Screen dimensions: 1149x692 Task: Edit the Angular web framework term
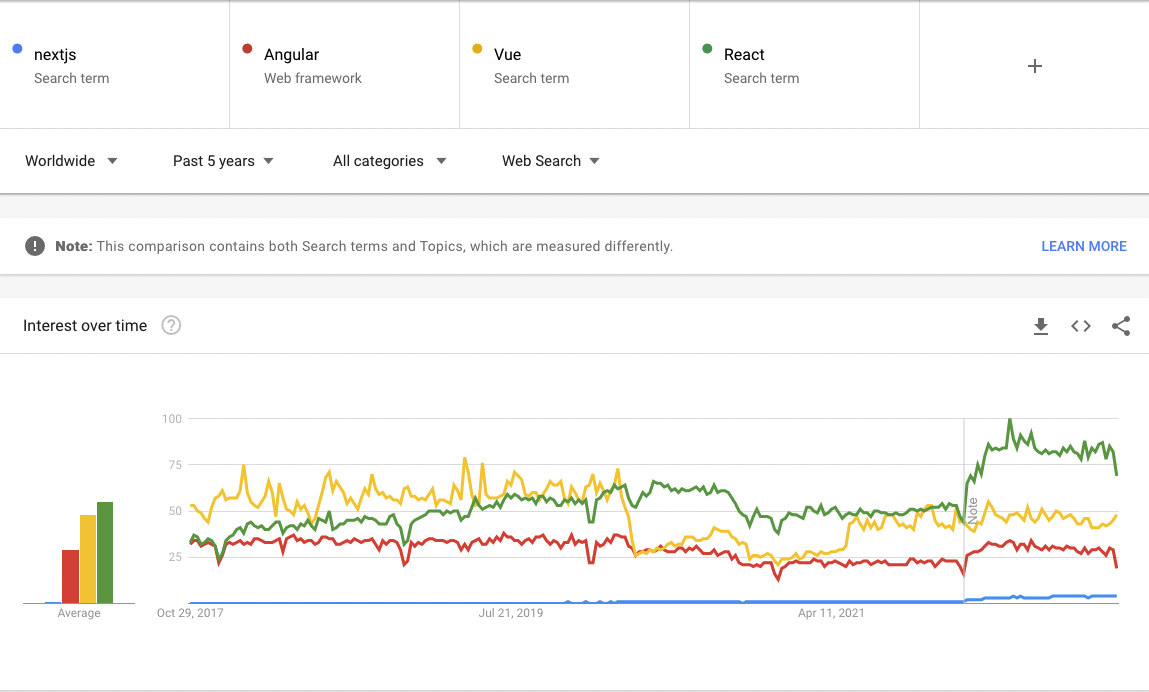tap(344, 65)
